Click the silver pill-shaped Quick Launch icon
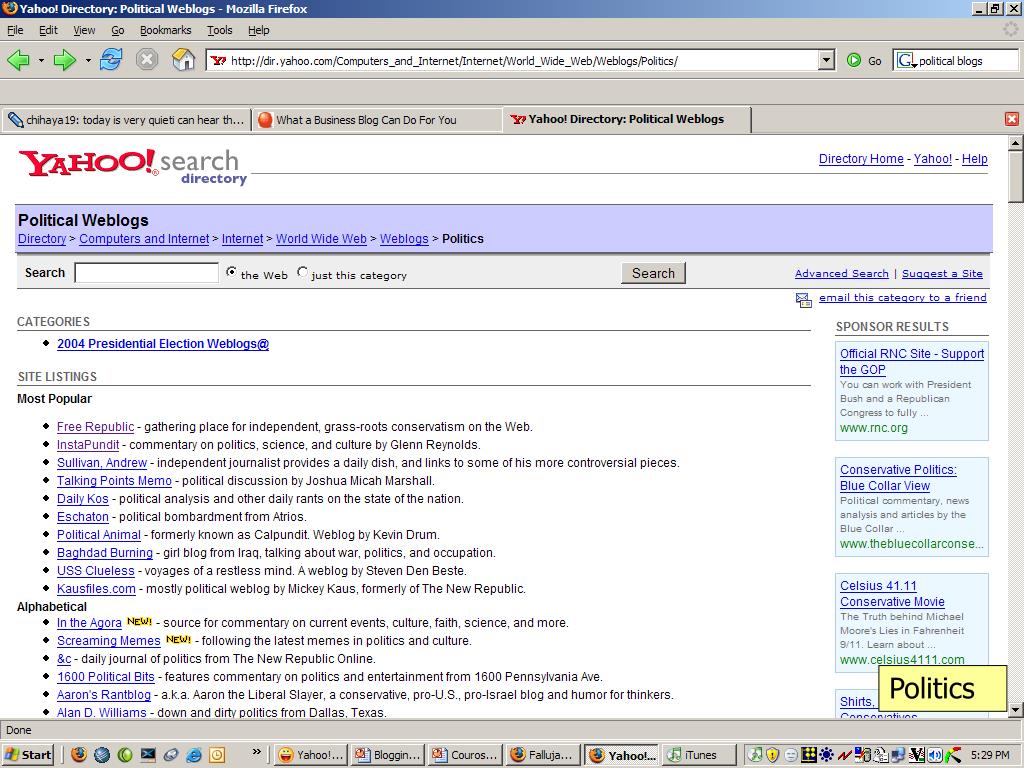1024x768 pixels. (171, 755)
